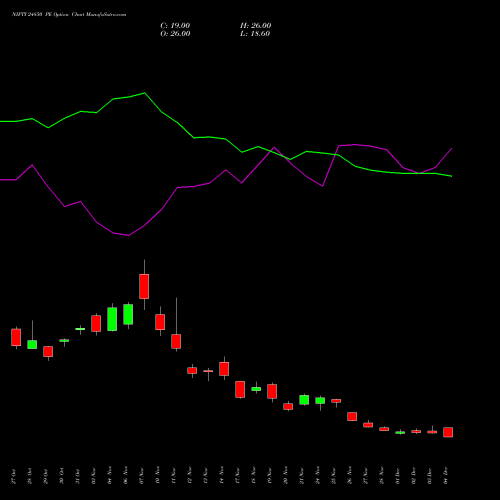Select the 28 Oct date label
The image size is (500, 500).
[x=30, y=476]
